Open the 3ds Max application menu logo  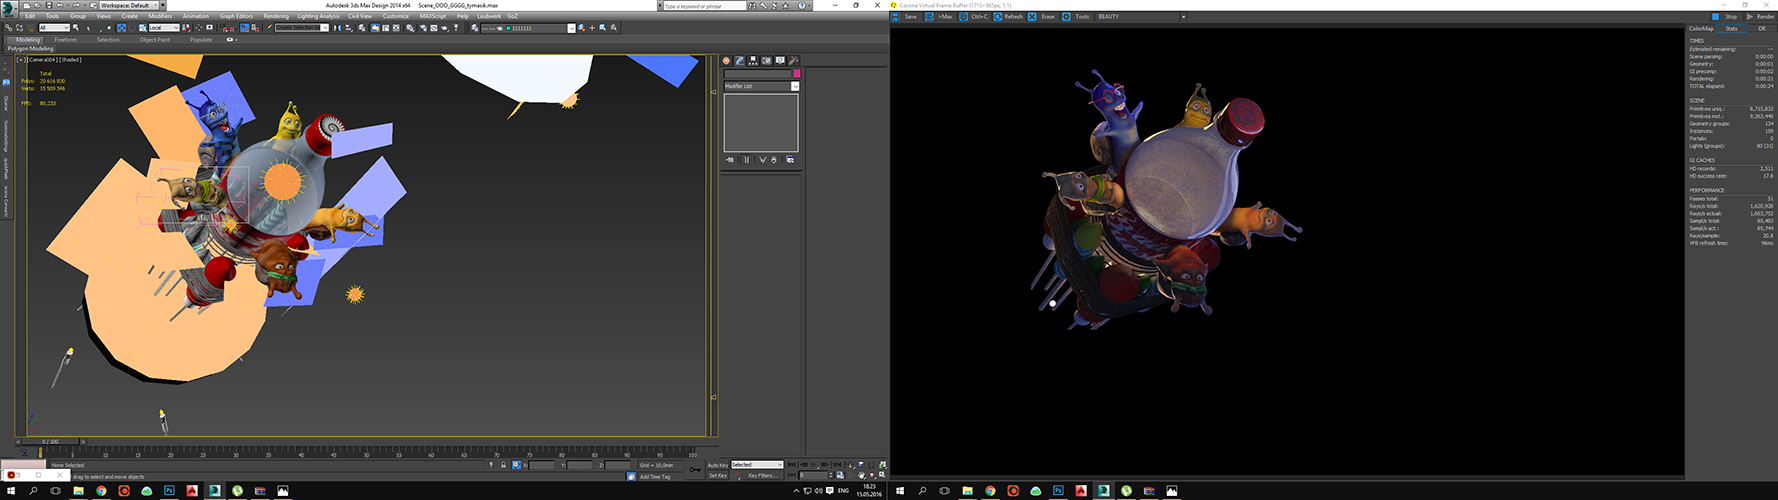[8, 8]
